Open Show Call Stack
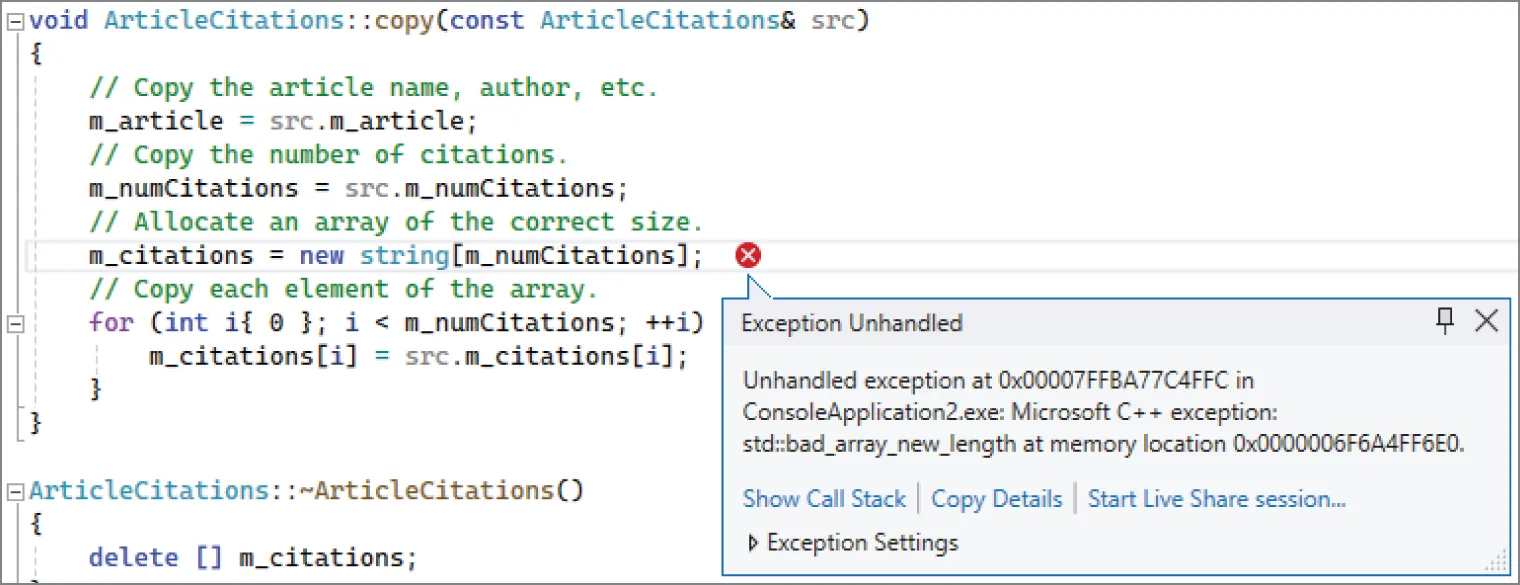 824,498
